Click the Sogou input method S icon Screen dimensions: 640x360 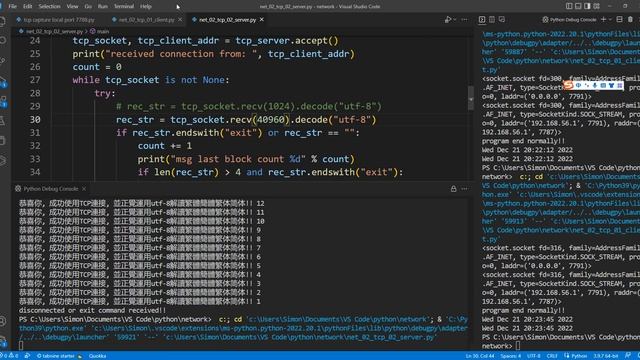point(569,85)
